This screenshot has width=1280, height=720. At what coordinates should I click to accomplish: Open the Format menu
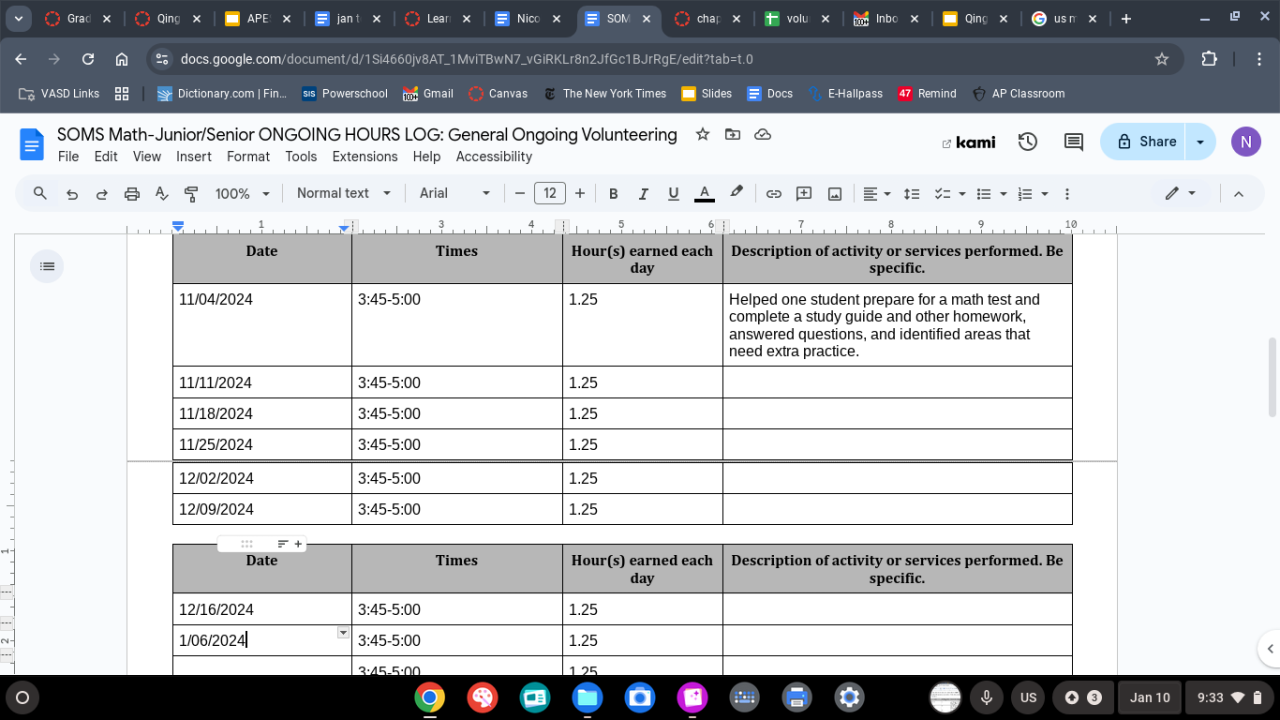tap(248, 156)
